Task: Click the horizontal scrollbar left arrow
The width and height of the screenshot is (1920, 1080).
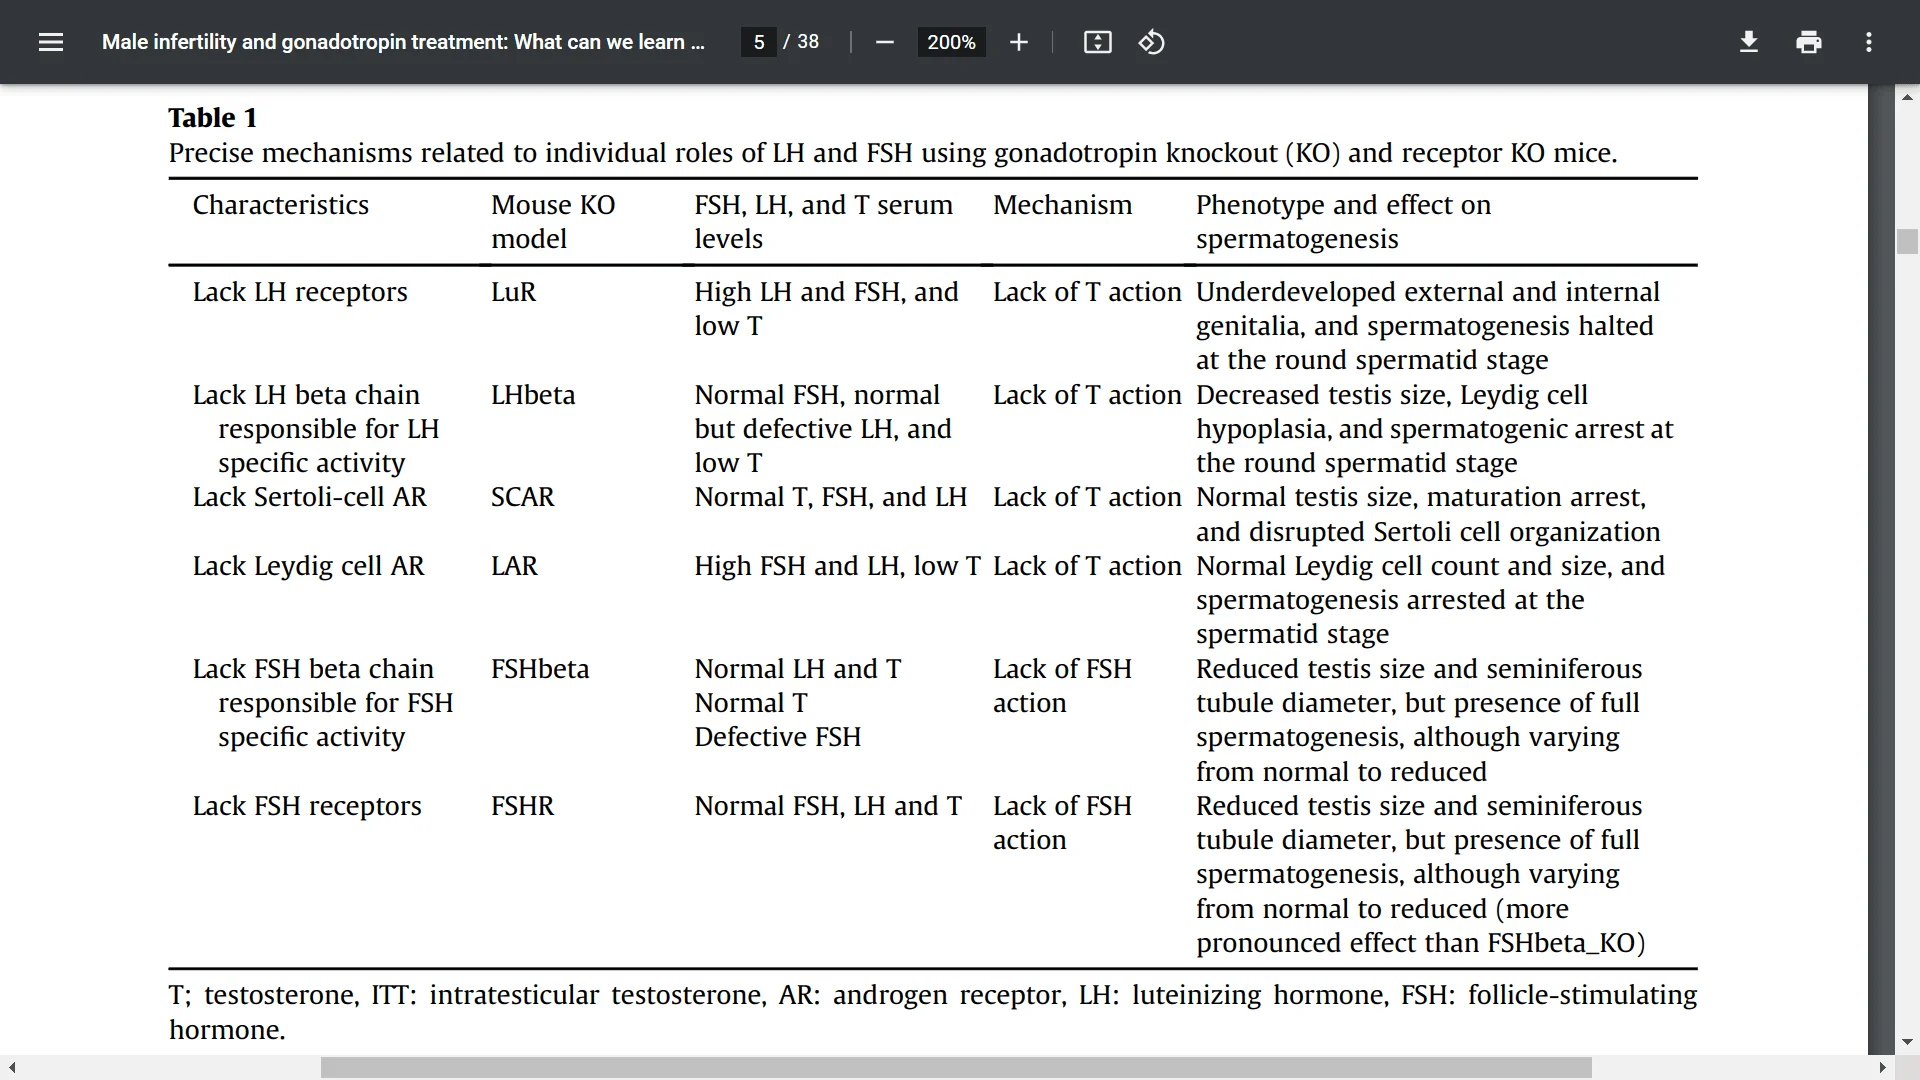Action: (x=11, y=1067)
